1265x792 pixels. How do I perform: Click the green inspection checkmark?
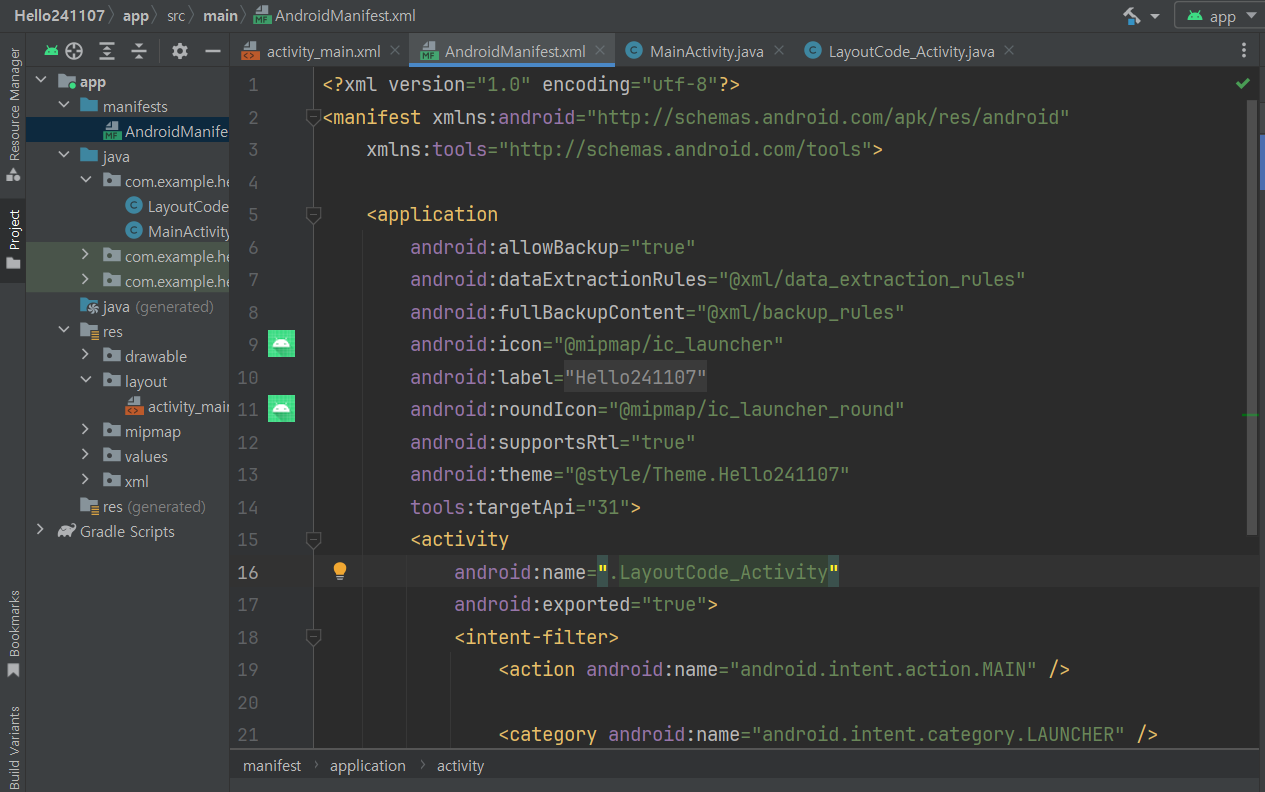(x=1243, y=83)
